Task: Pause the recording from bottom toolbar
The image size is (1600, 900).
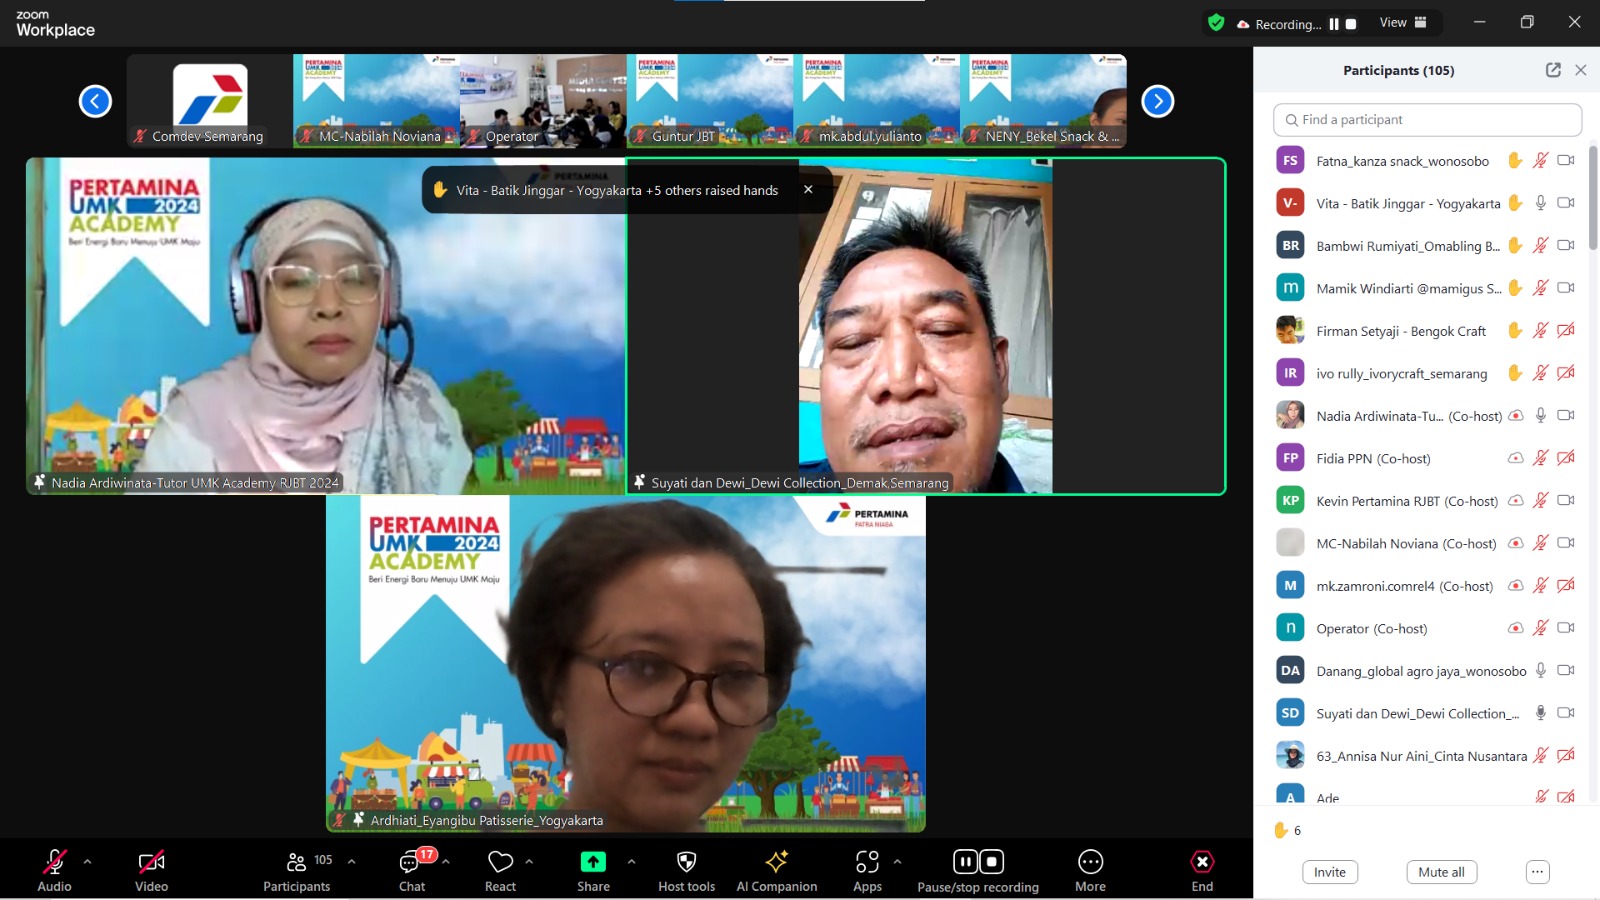Action: [x=965, y=861]
